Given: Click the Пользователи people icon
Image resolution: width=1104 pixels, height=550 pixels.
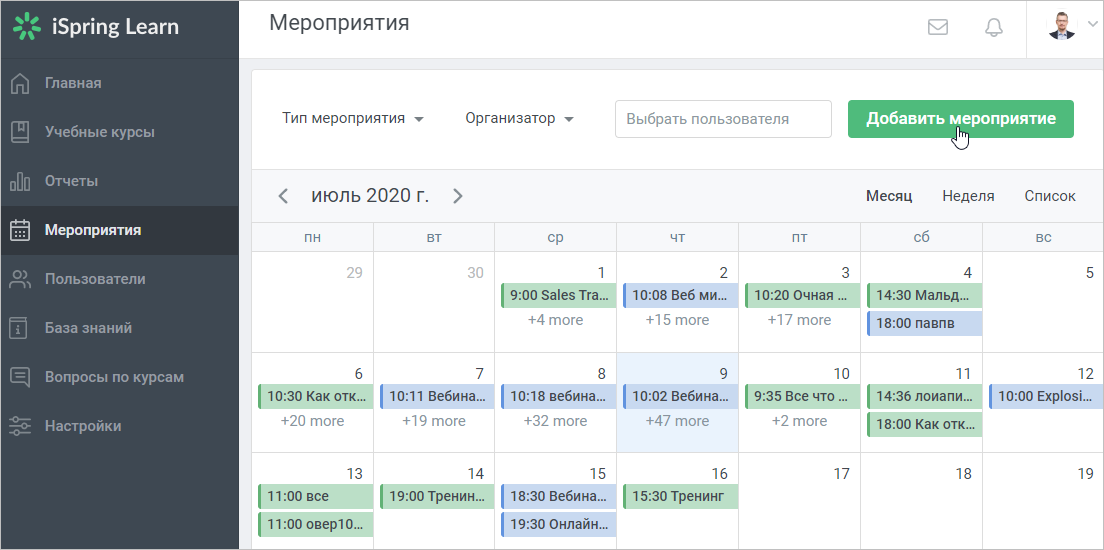Looking at the screenshot, I should 20,279.
